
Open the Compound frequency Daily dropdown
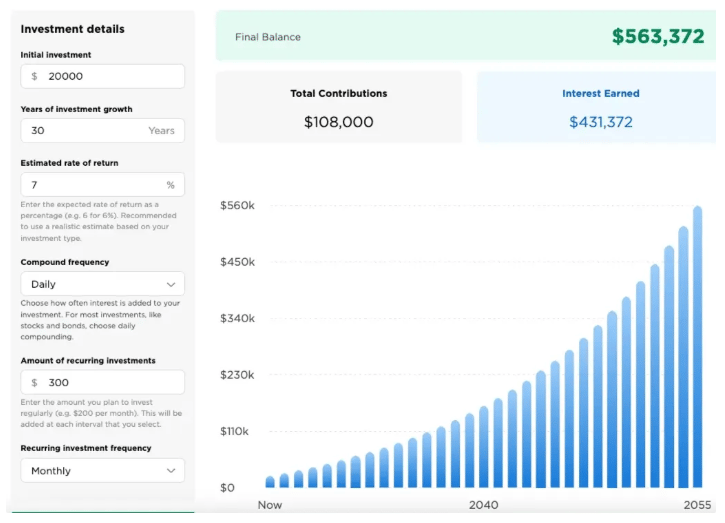(x=102, y=284)
